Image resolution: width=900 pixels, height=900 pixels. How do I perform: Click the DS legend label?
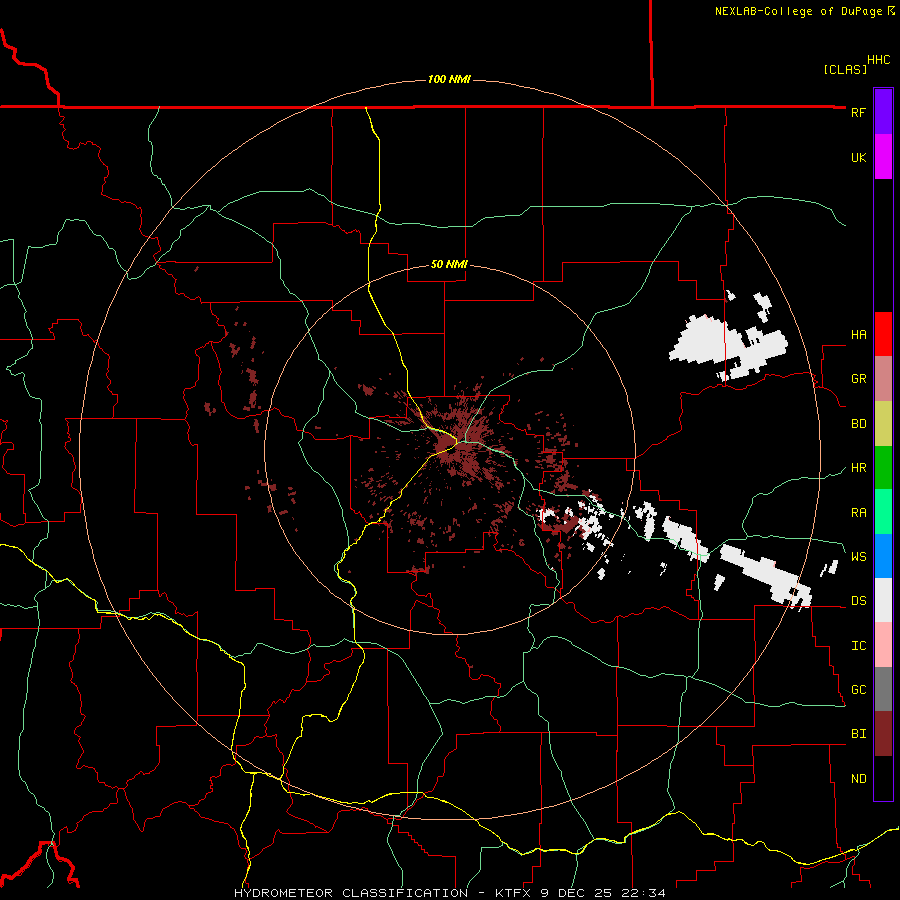(858, 601)
